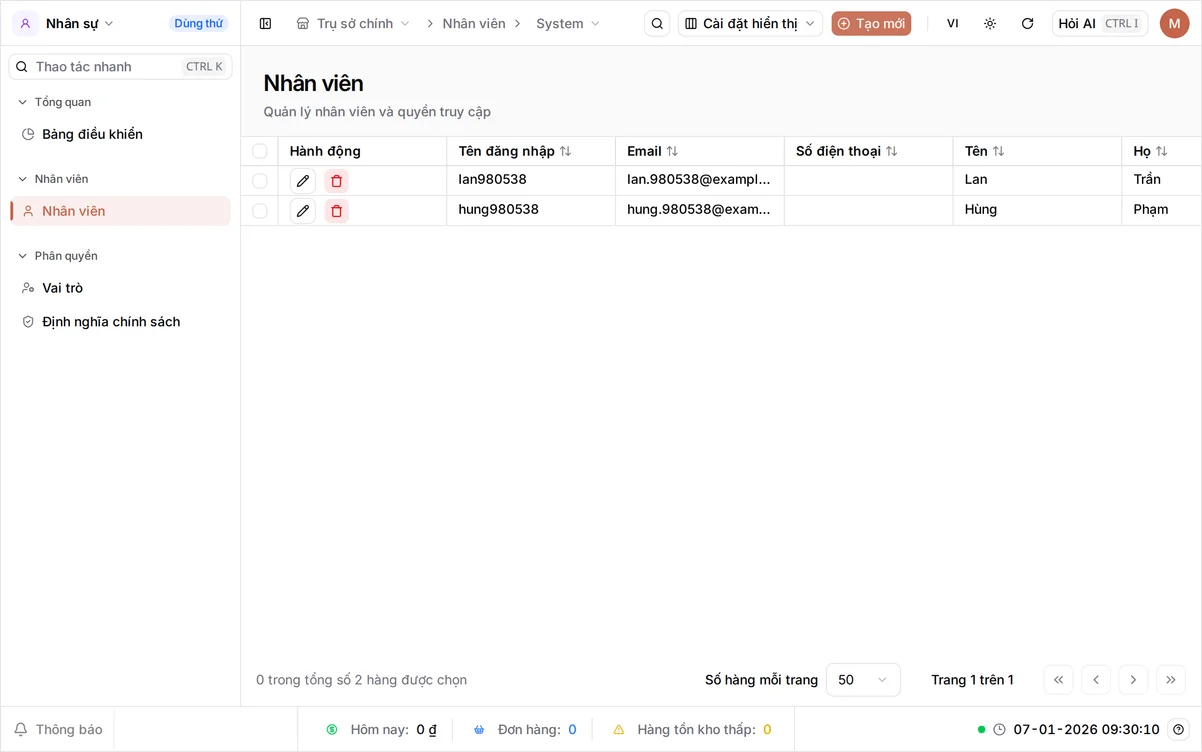This screenshot has width=1202, height=752.
Task: Delete the lan980538 employee row
Action: (x=336, y=181)
